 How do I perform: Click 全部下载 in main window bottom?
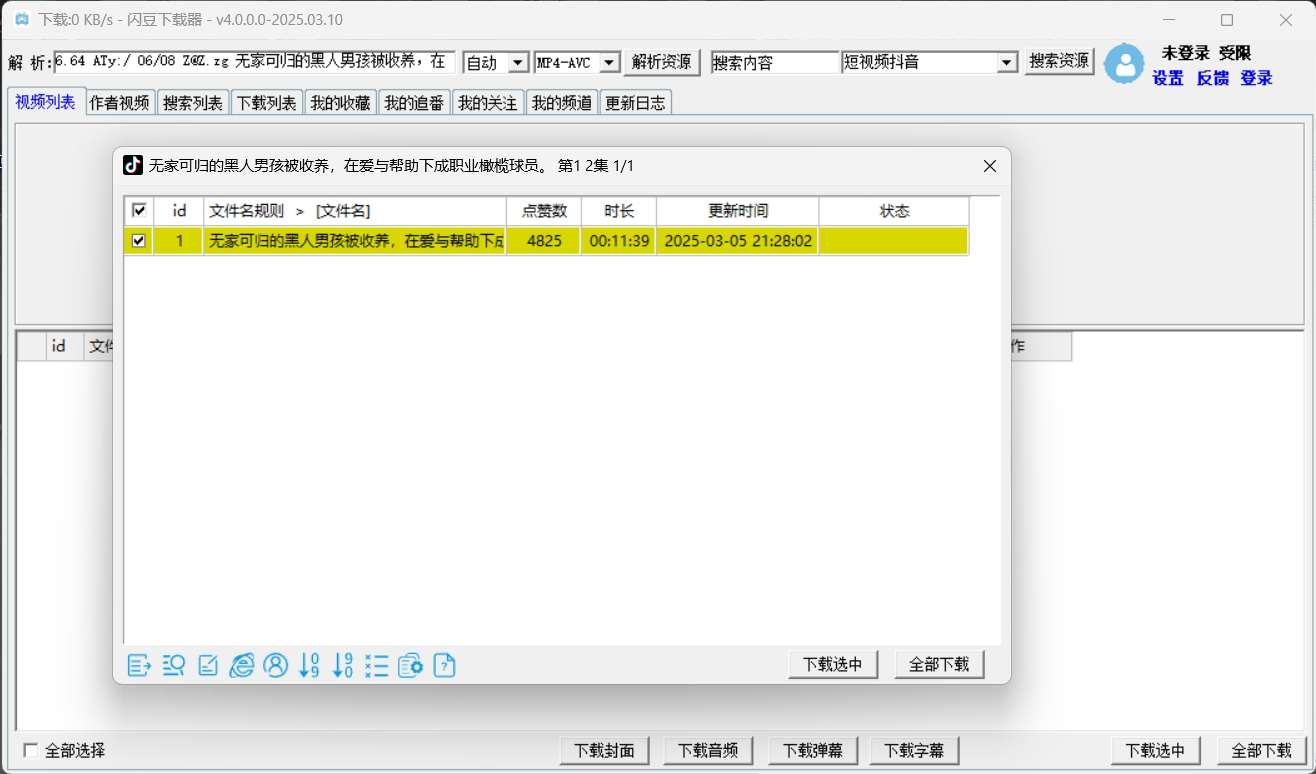pos(1262,751)
